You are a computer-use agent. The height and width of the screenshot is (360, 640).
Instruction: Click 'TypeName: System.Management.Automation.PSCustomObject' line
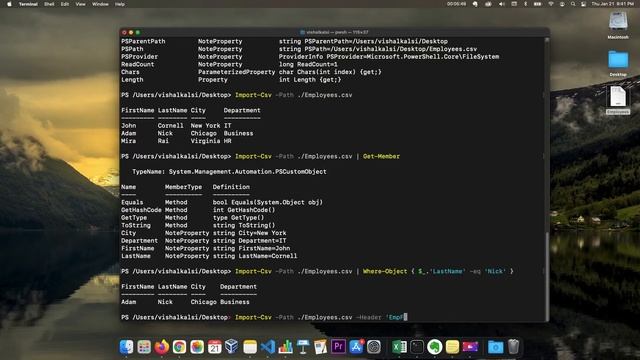point(229,172)
